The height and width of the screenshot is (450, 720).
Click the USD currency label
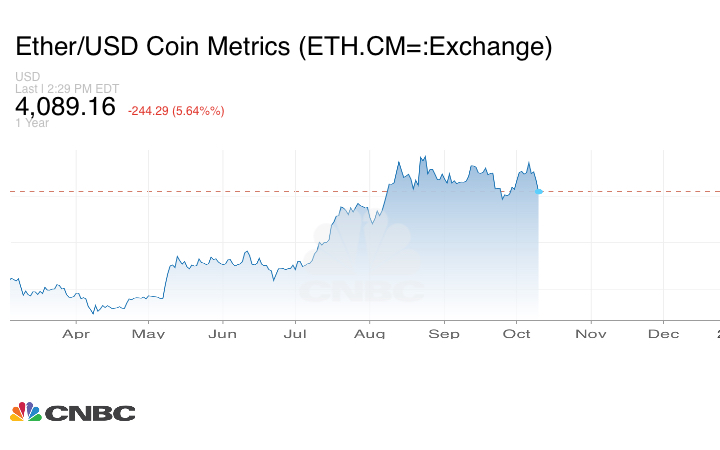(27, 77)
